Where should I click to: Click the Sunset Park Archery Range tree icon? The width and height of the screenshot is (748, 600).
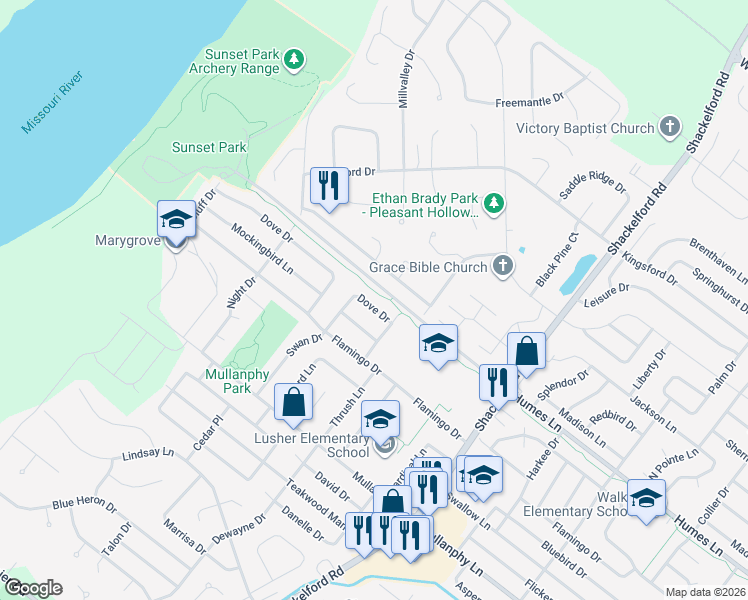tap(293, 61)
